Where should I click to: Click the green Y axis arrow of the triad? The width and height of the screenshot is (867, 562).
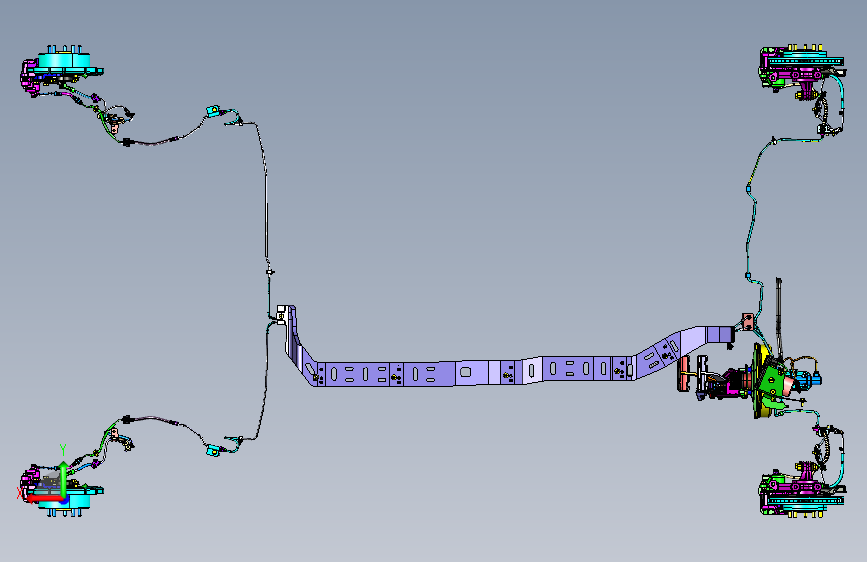point(63,479)
